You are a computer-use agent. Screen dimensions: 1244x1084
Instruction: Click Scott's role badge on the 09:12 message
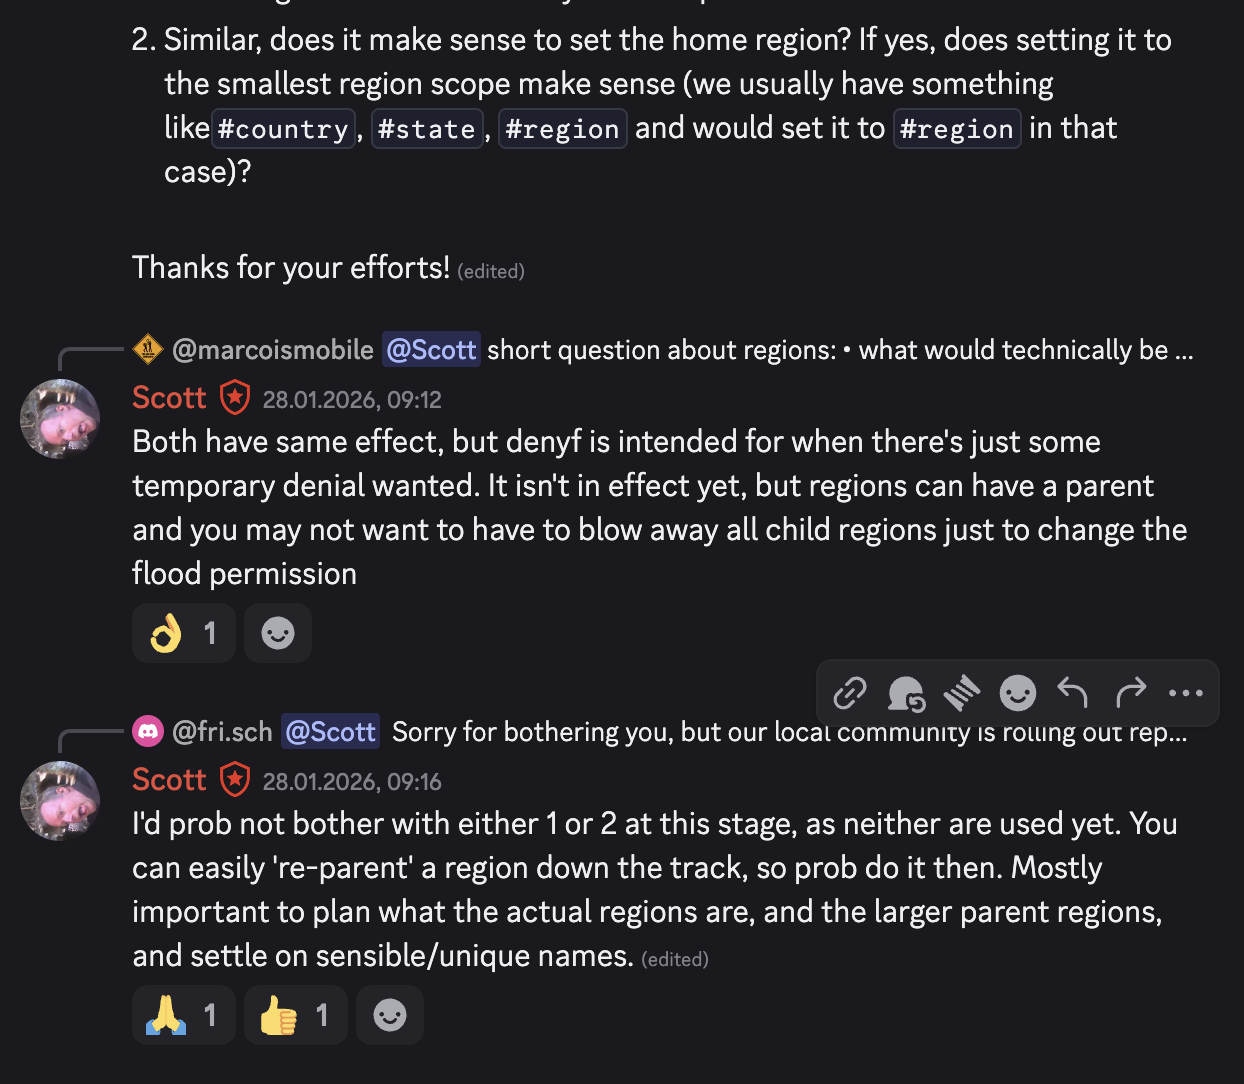235,398
